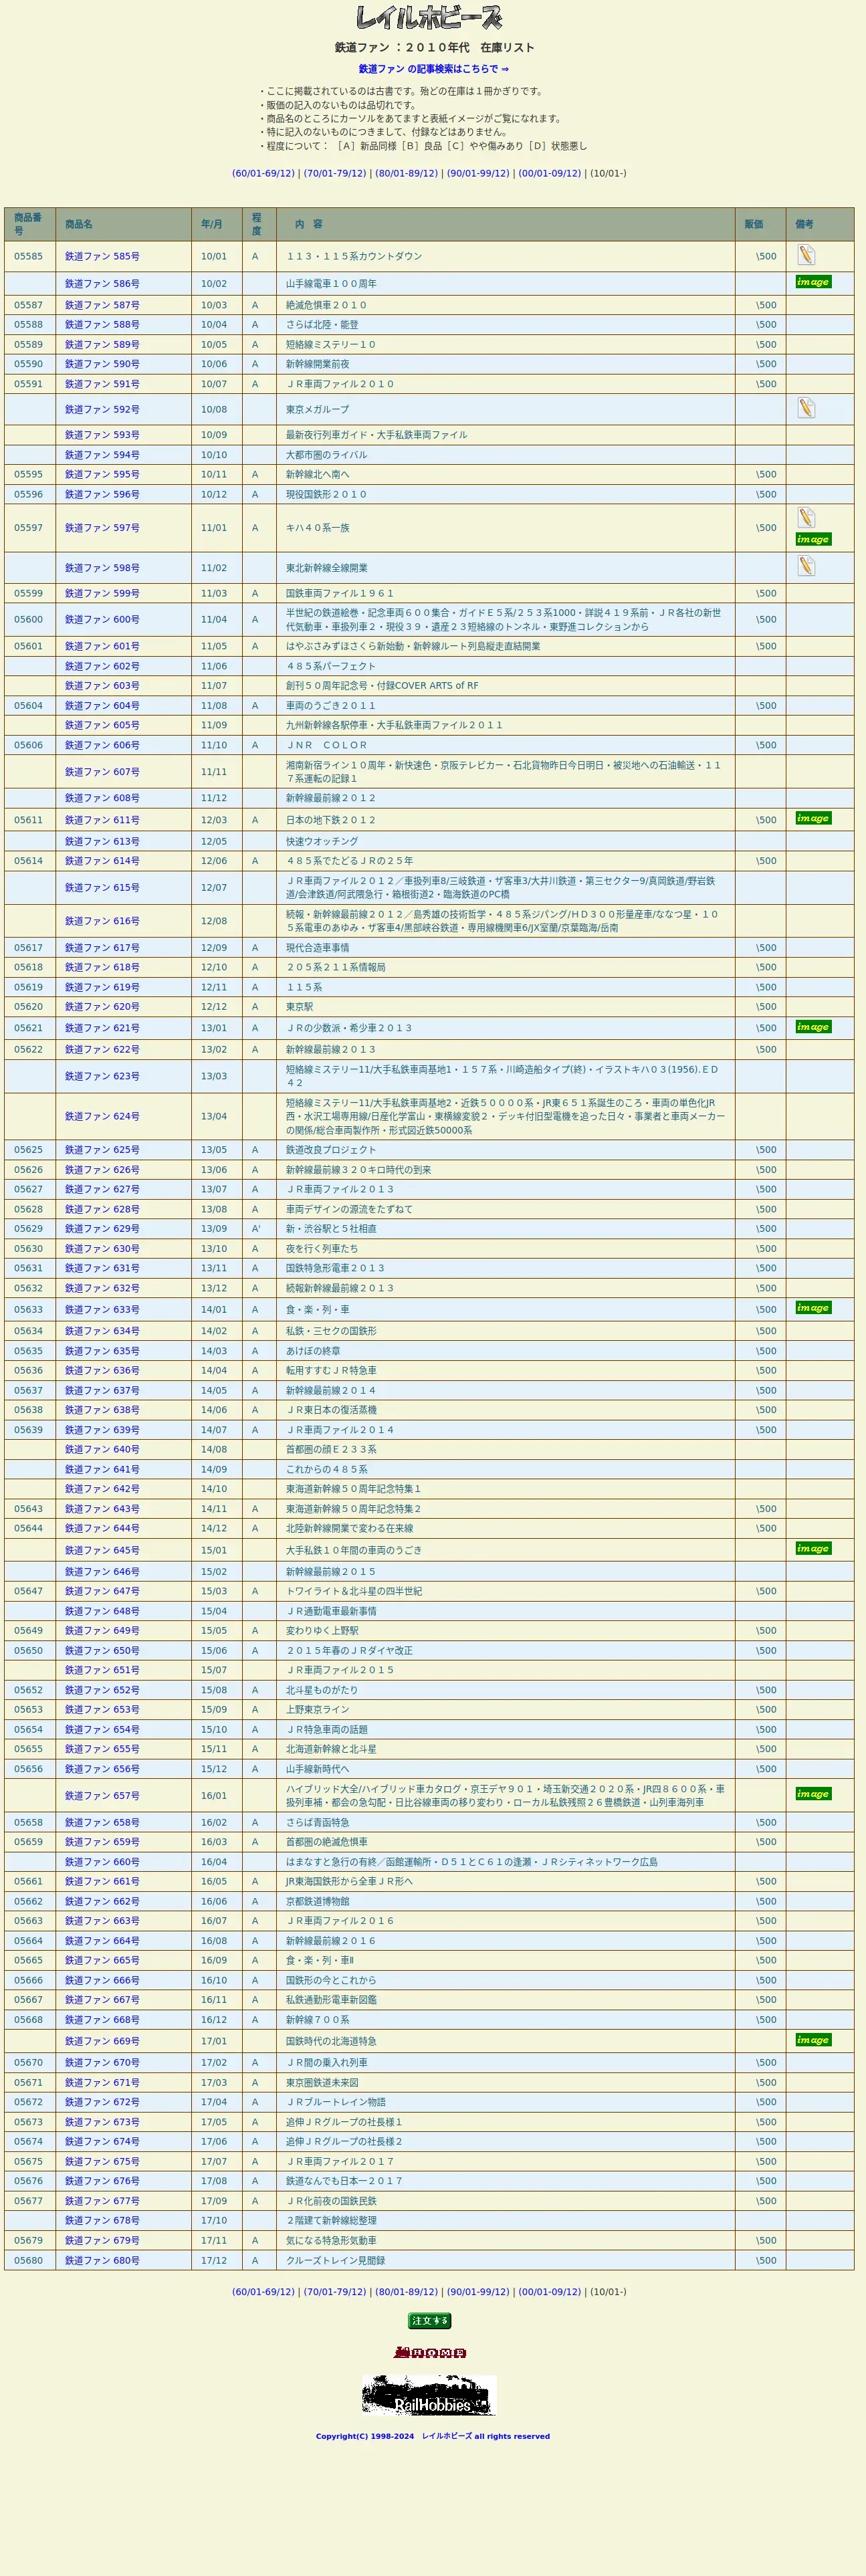The height and width of the screenshot is (2576, 866).
Task: Go to (60/01-69/12) in top navigation
Action: pyautogui.click(x=263, y=173)
